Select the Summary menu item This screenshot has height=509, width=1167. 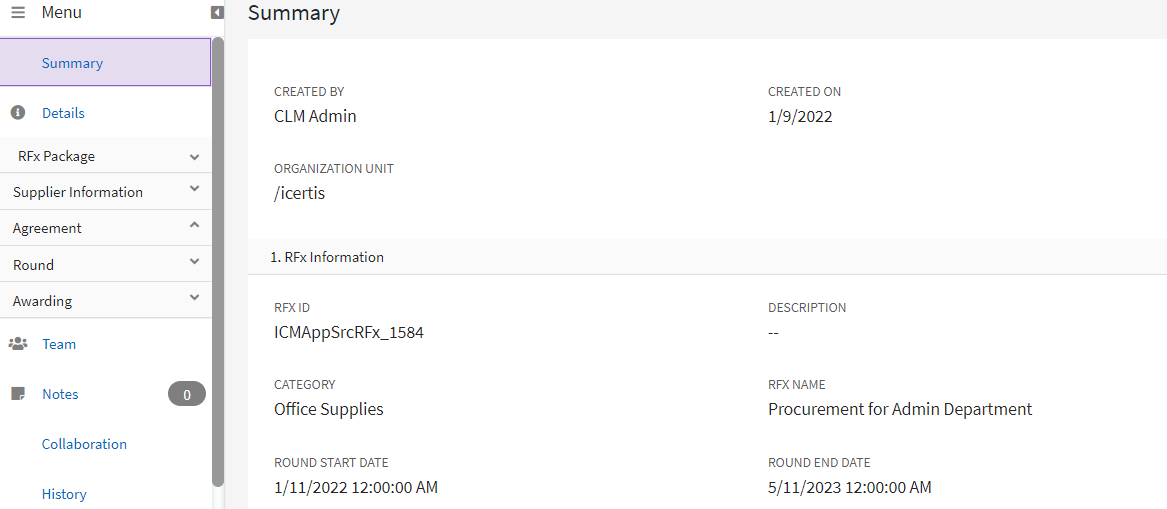pos(72,63)
